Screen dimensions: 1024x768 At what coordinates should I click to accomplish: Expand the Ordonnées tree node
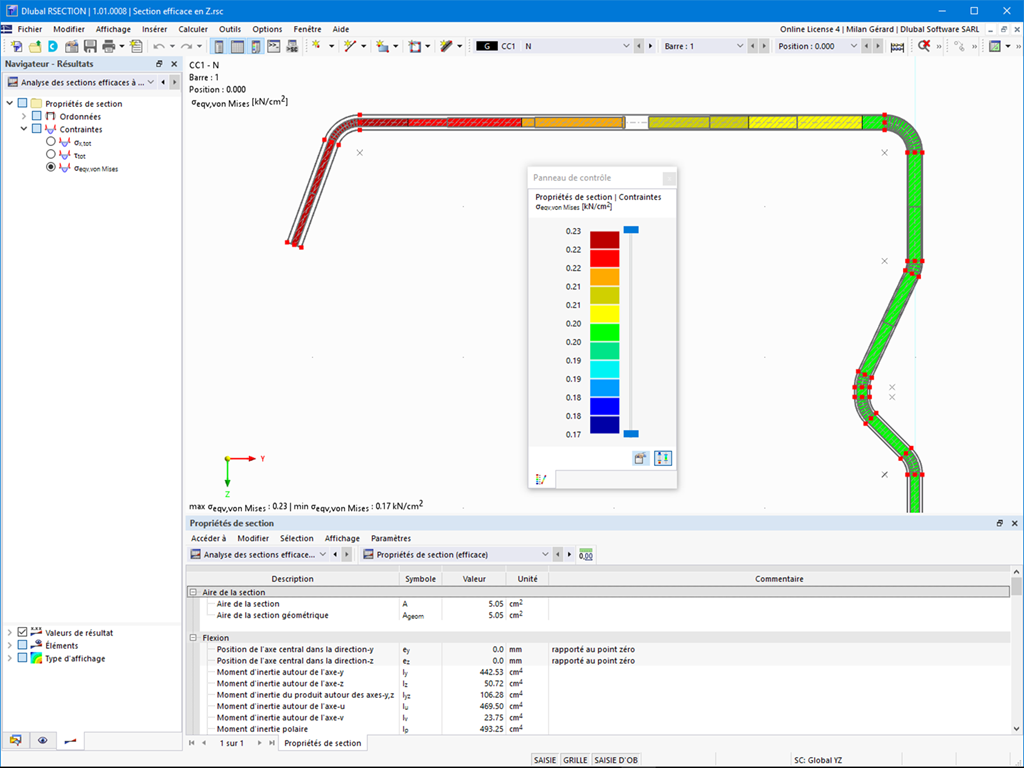click(24, 116)
